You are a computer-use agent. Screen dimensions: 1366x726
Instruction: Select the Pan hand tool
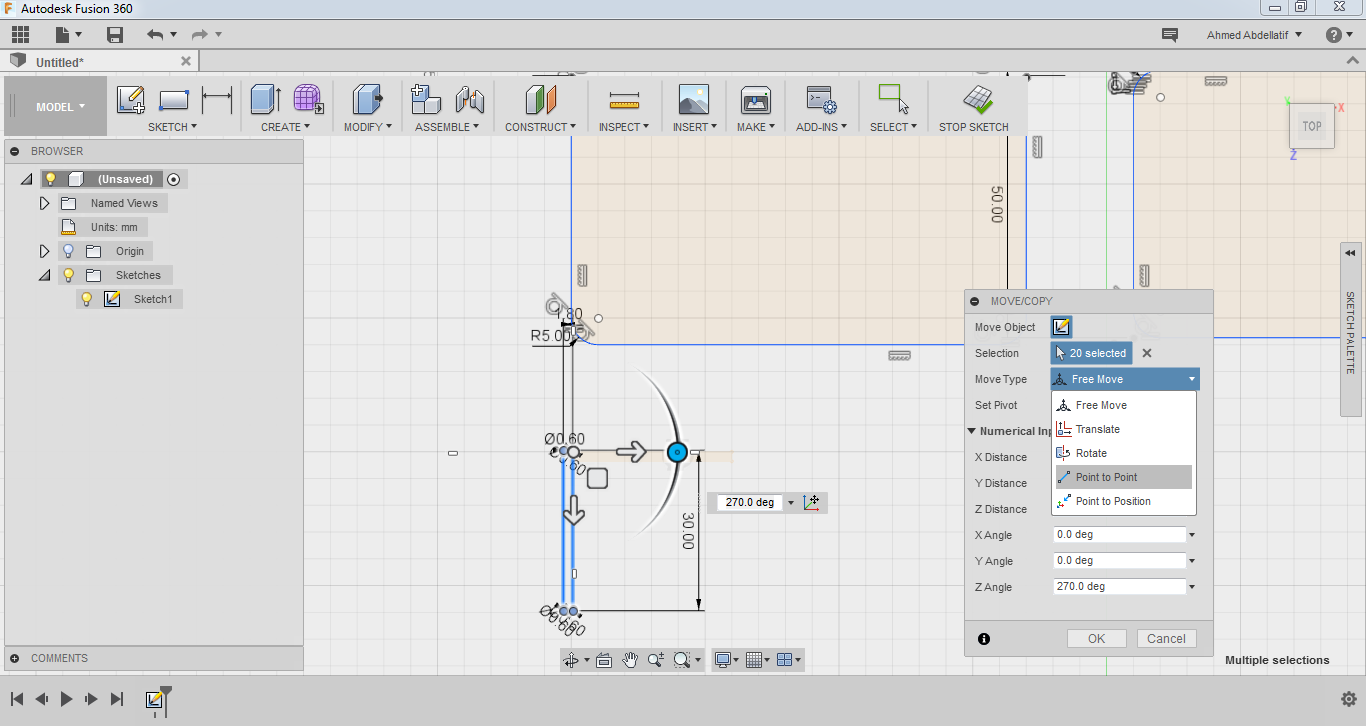(630, 660)
